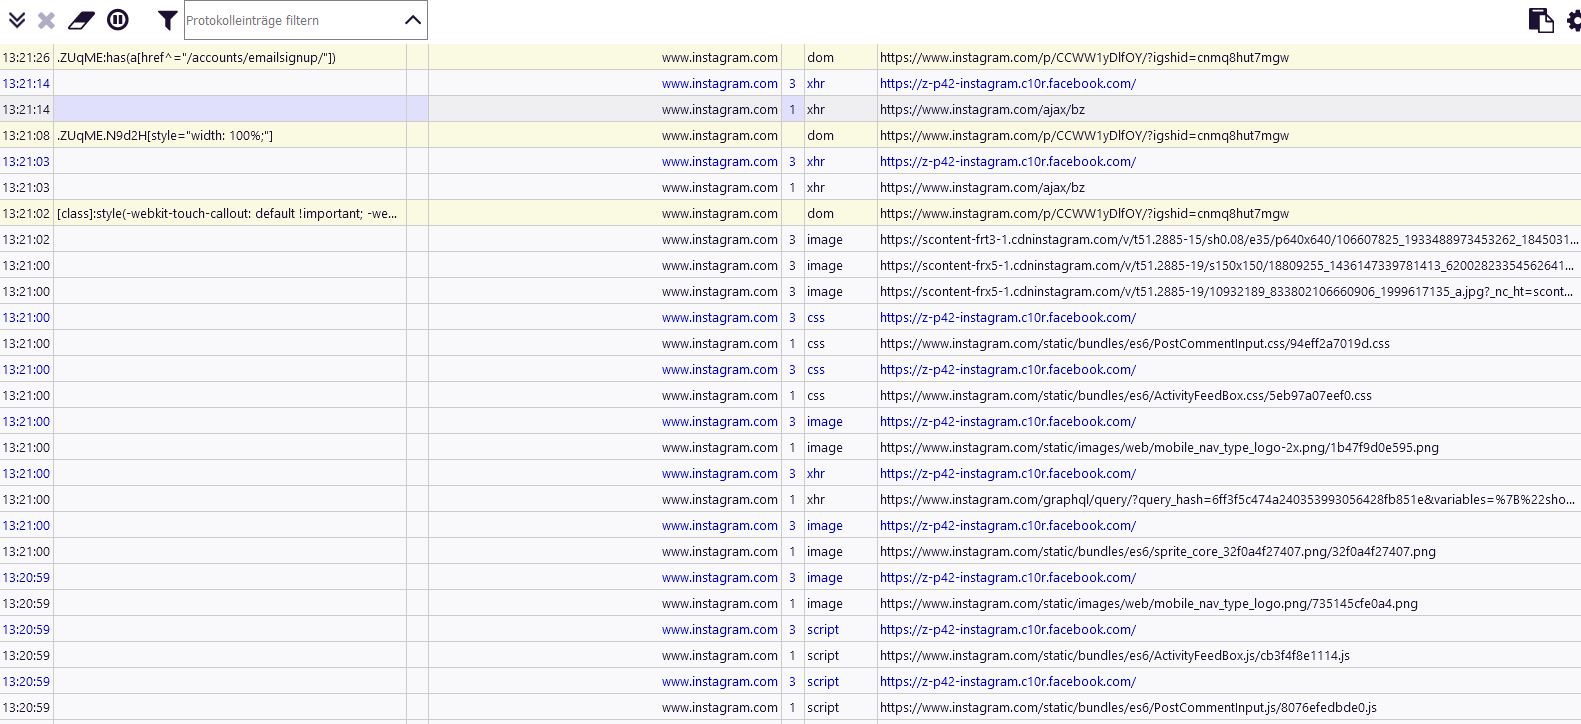Expand filter options with the chevron arrow

[x=413, y=20]
